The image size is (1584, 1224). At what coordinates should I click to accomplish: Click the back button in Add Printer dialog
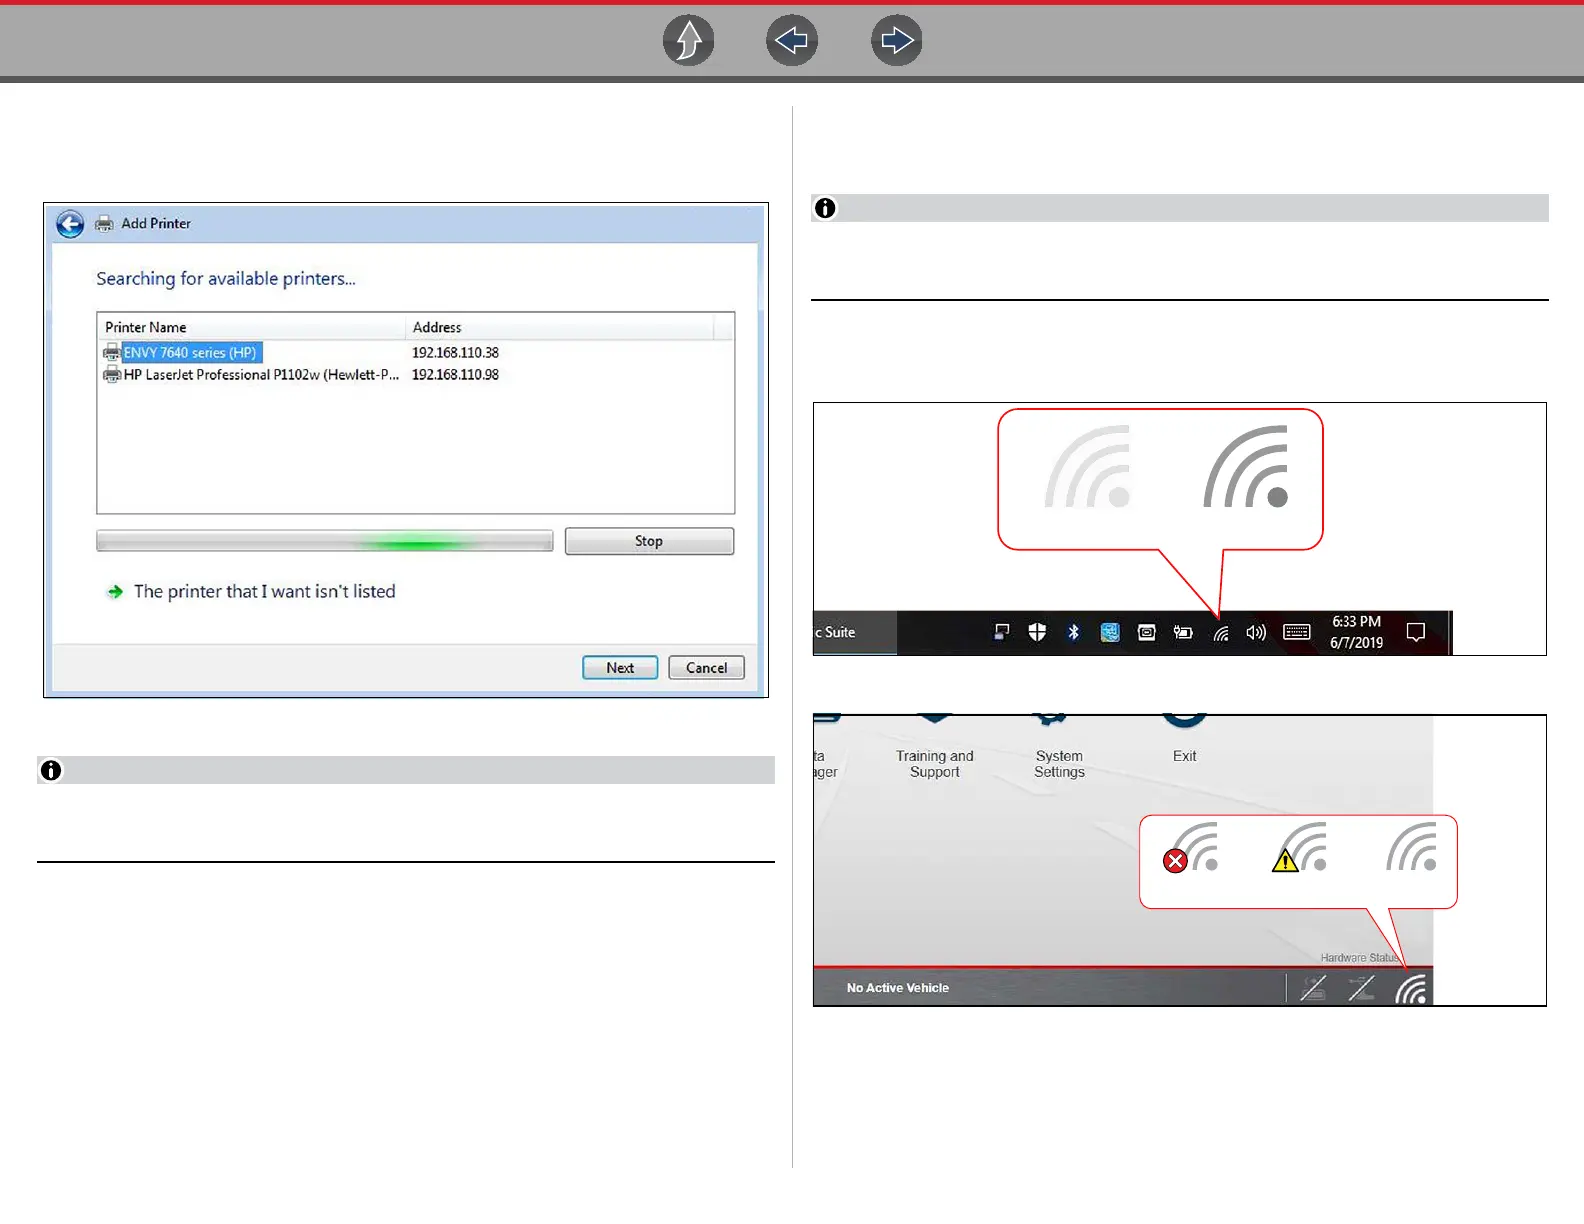pyautogui.click(x=70, y=224)
